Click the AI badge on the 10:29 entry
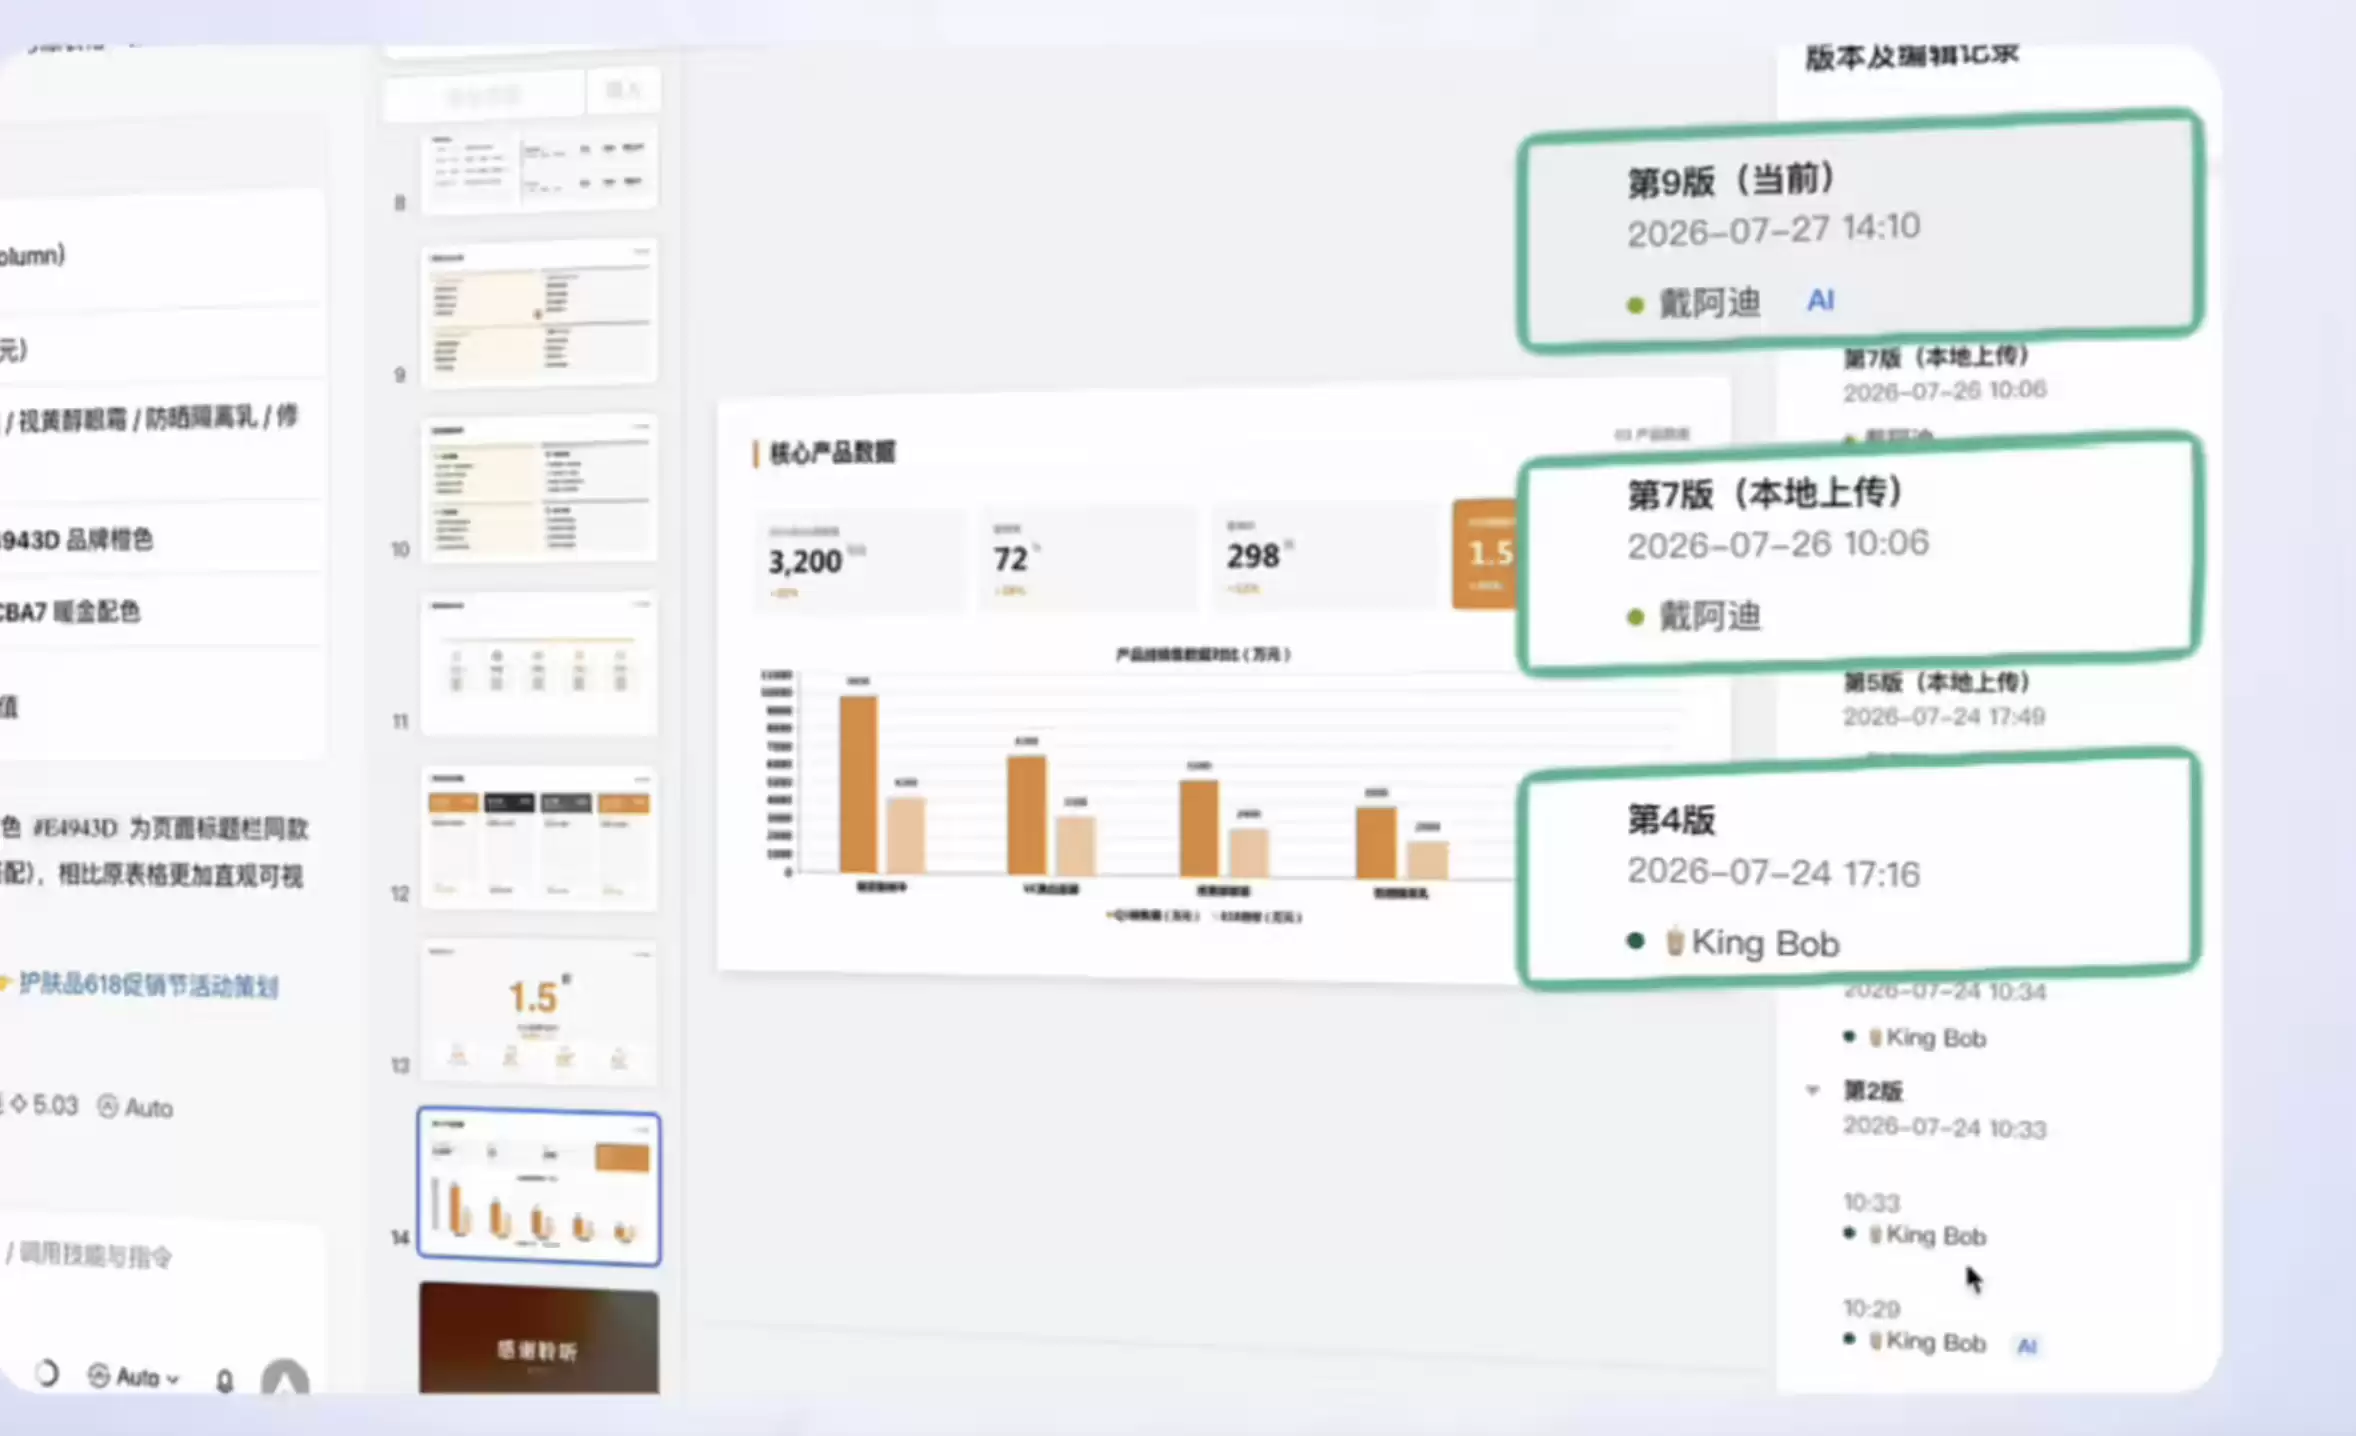Viewport: 2356px width, 1436px height. [2027, 1346]
